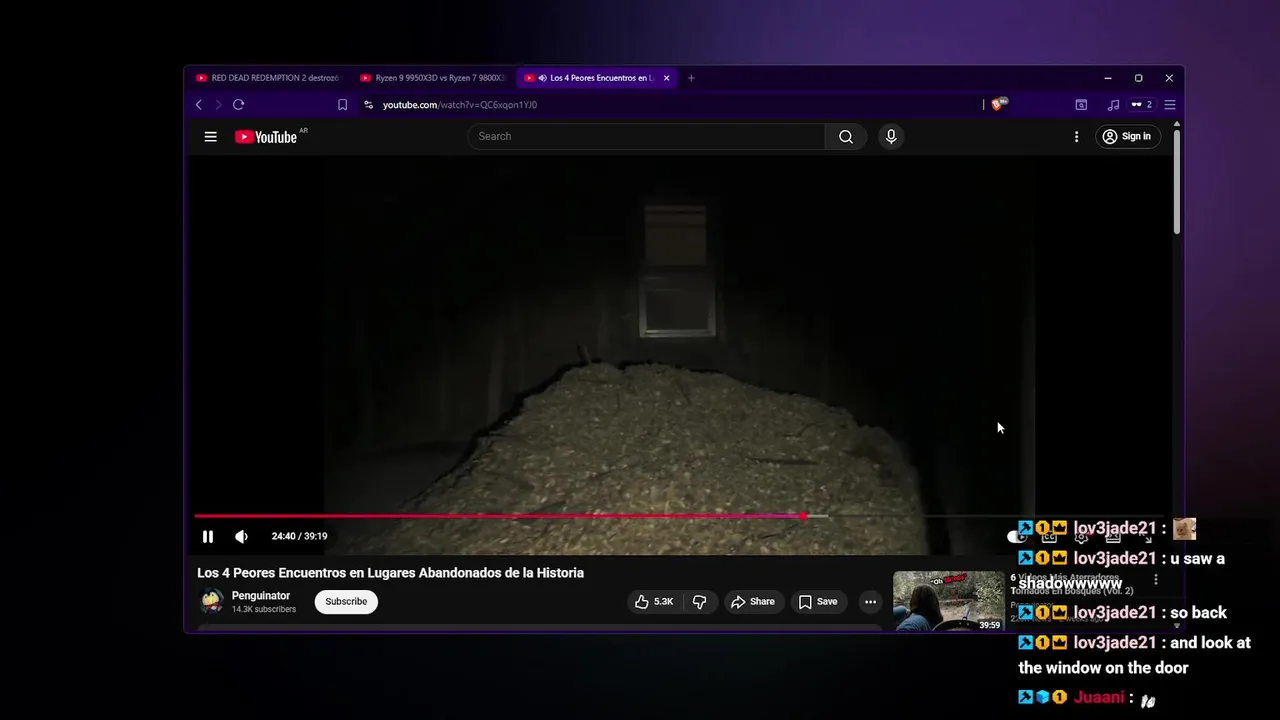The width and height of the screenshot is (1280, 720).
Task: Dislike the video with thumbs down
Action: 700,602
